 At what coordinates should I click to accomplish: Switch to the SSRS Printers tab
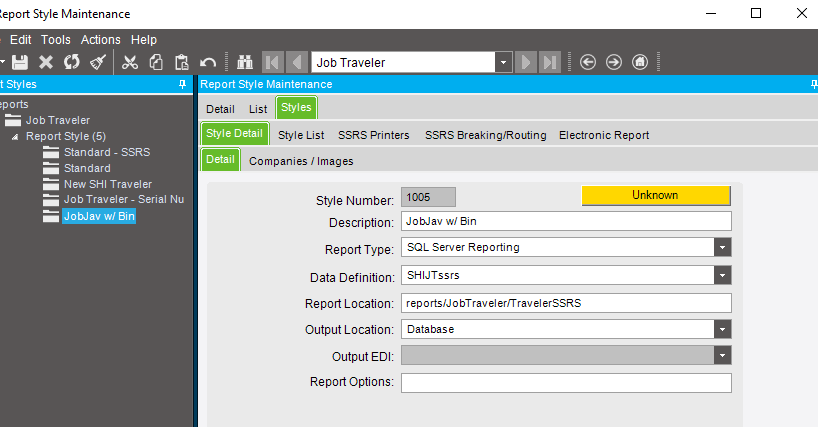(374, 135)
